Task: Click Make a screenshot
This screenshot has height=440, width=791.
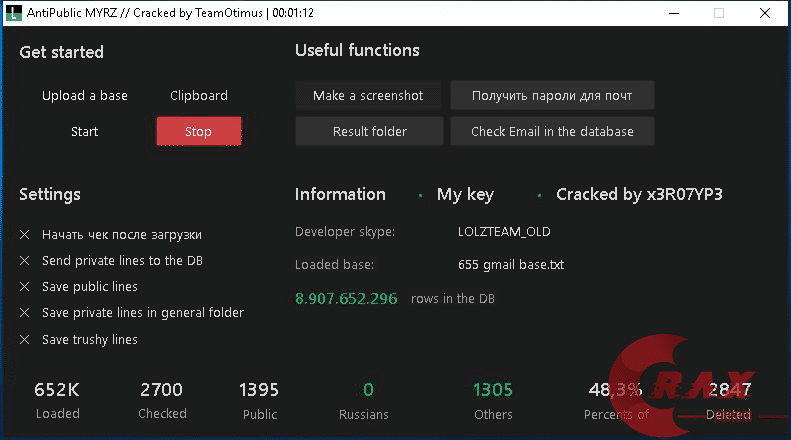Action: 368,96
